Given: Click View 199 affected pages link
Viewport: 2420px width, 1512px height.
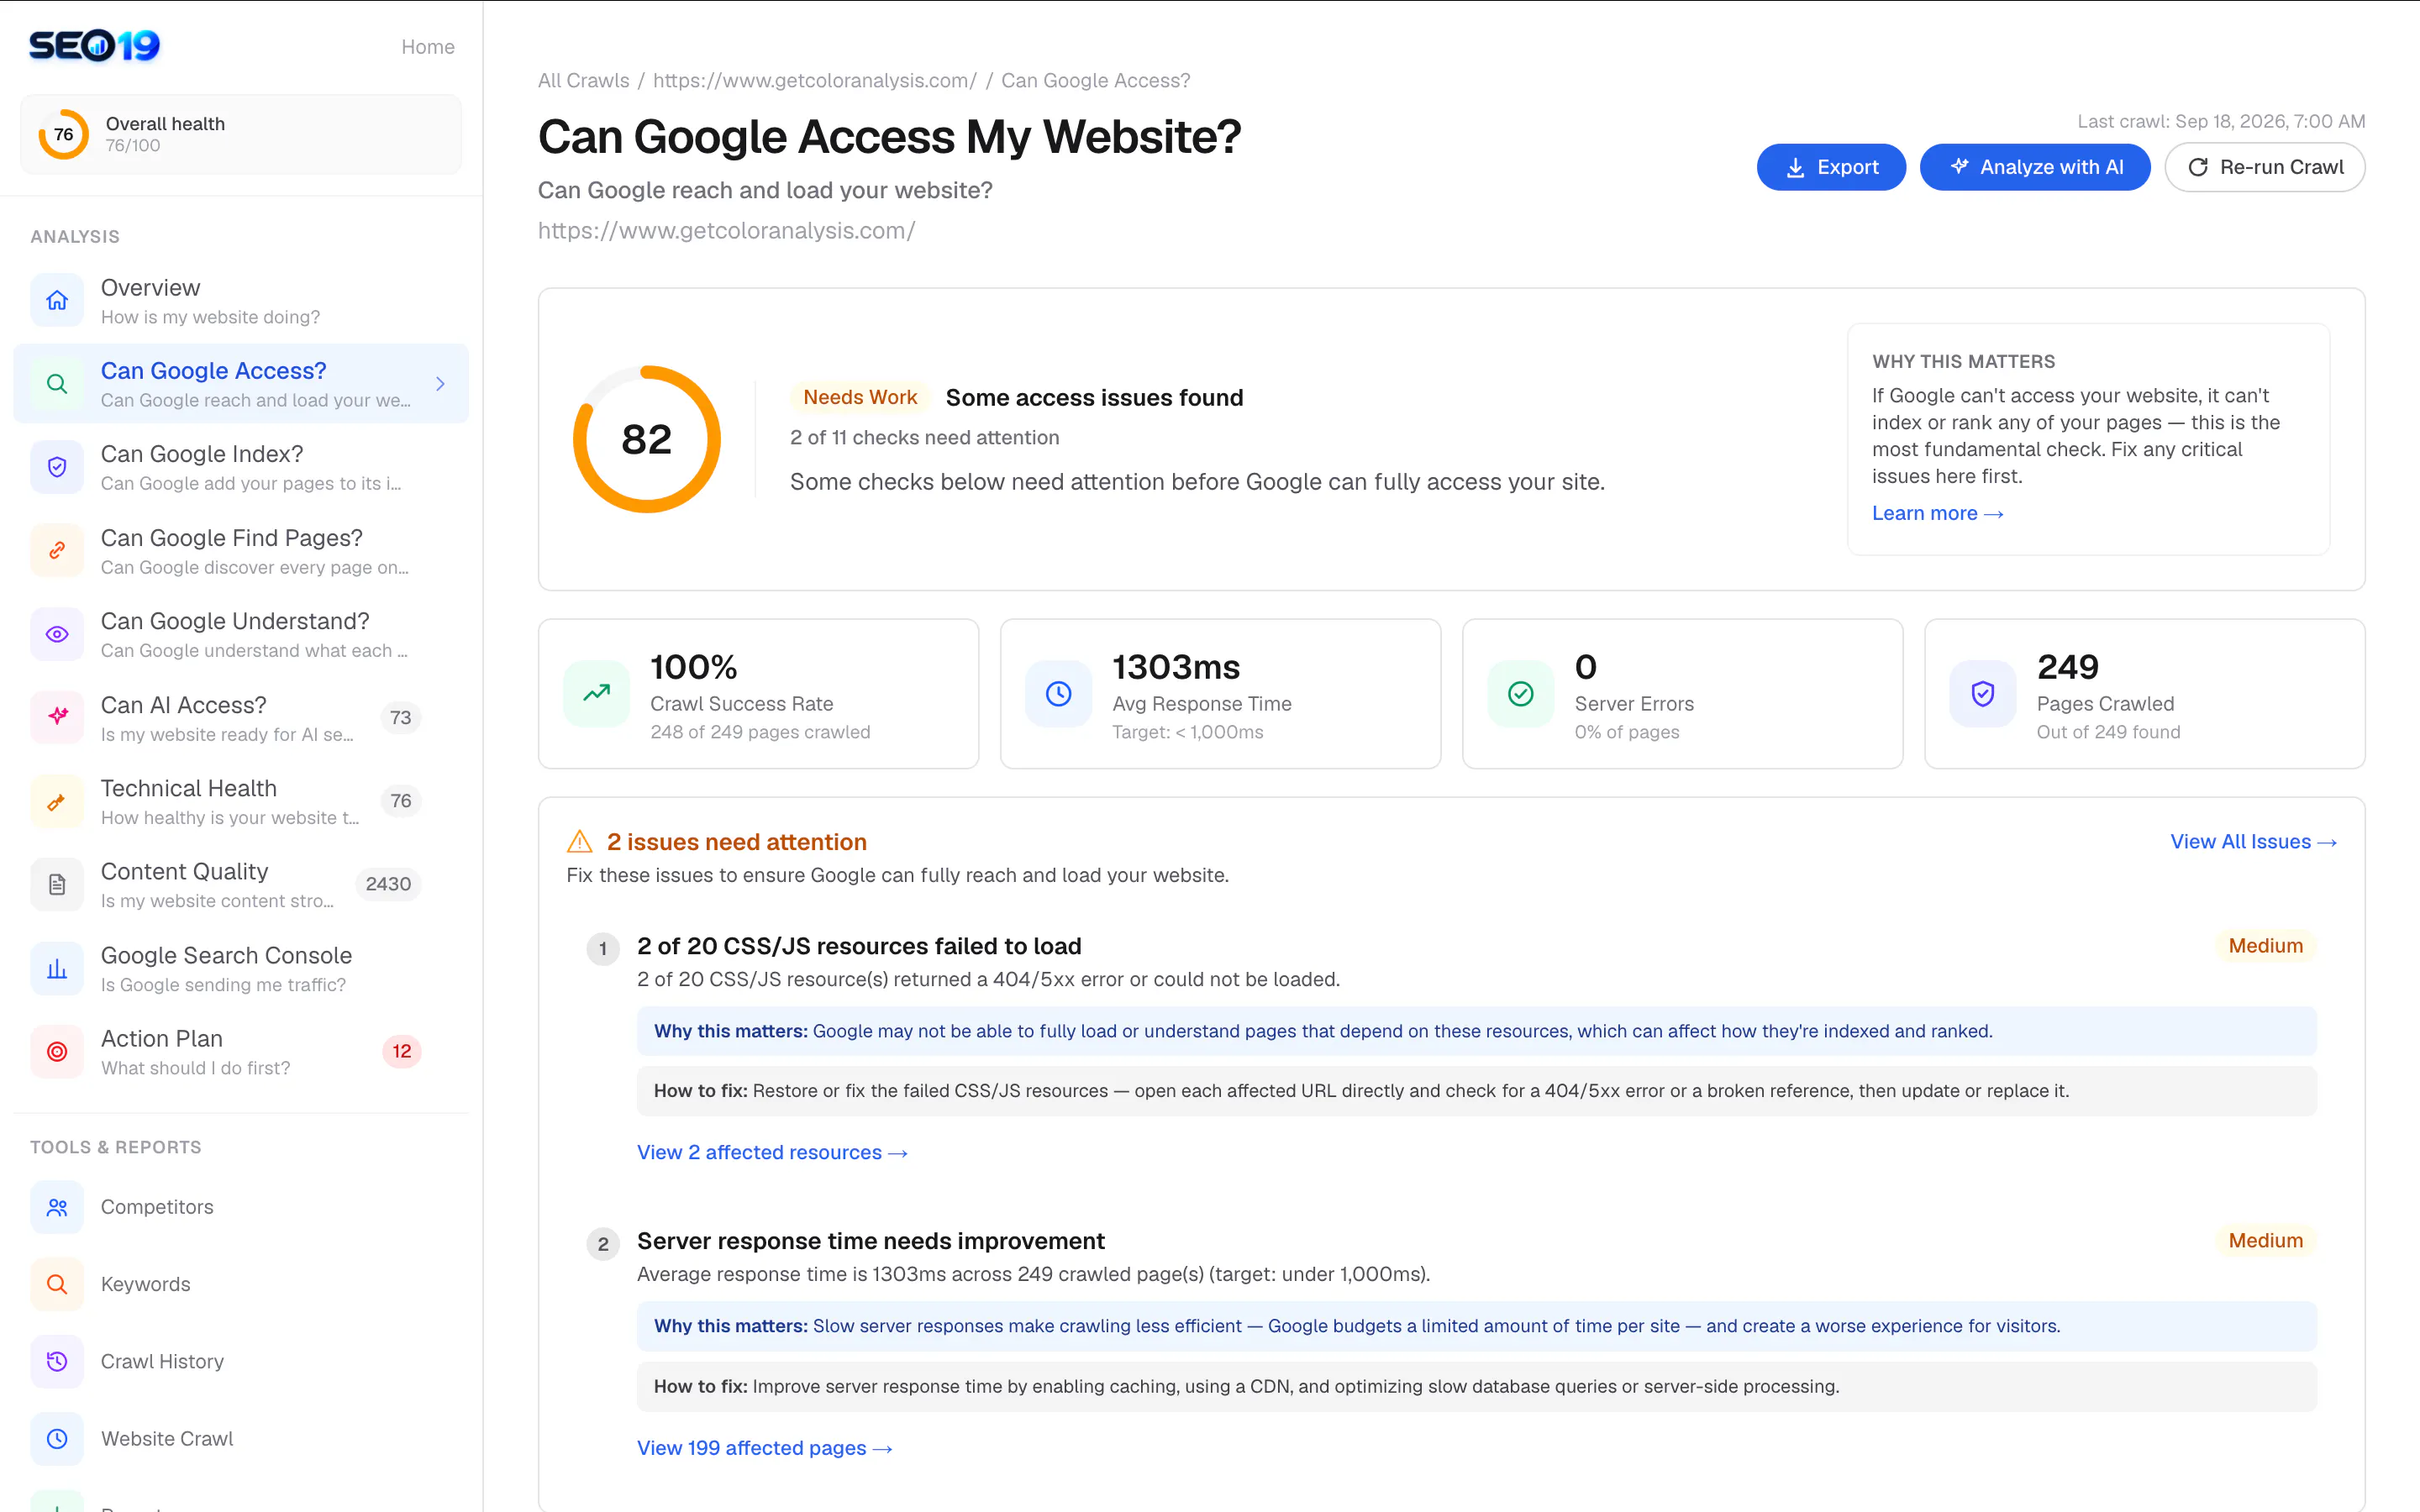Looking at the screenshot, I should (764, 1448).
